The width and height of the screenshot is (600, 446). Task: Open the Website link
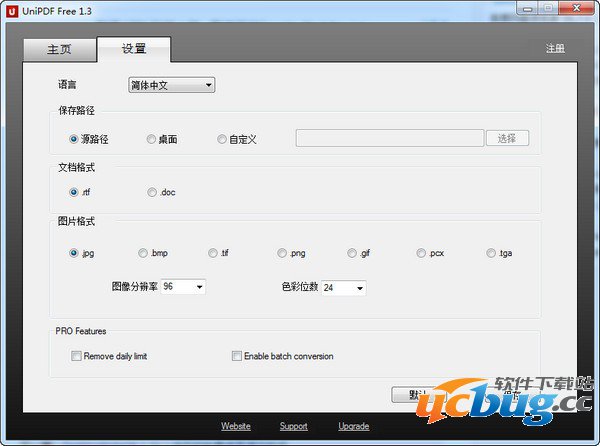coord(235,426)
